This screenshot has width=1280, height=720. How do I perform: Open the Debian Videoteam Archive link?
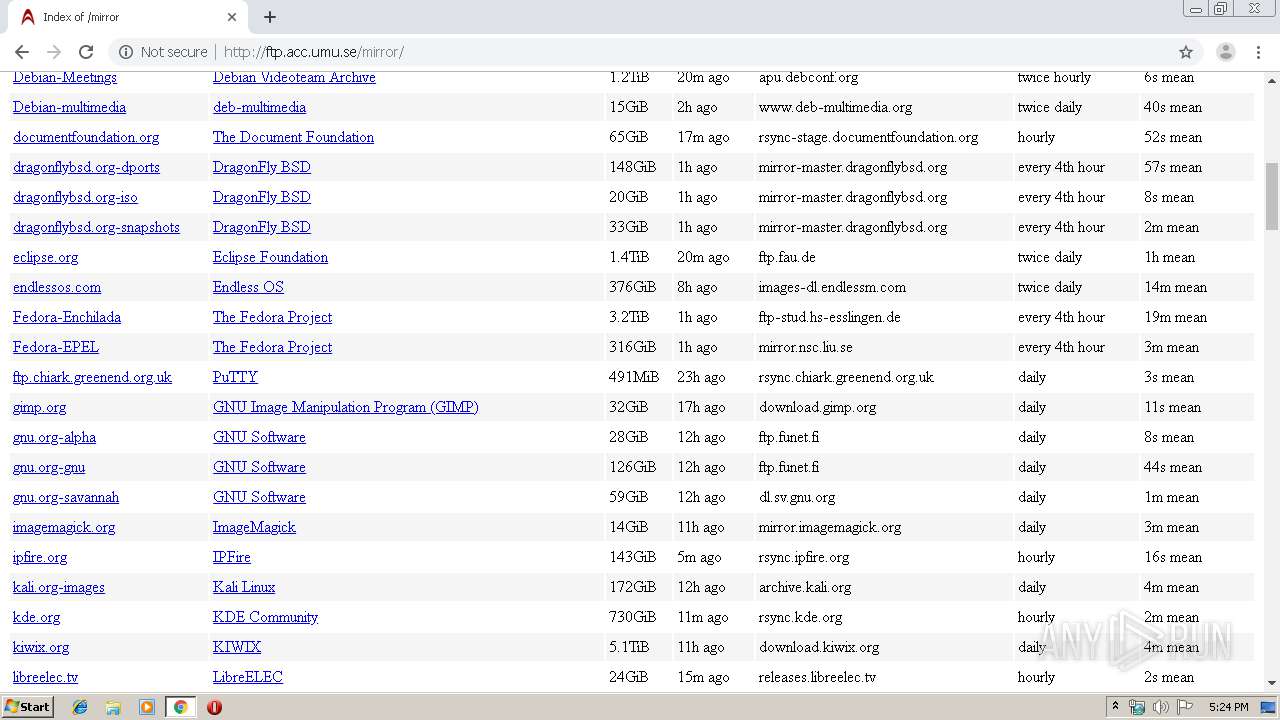294,77
